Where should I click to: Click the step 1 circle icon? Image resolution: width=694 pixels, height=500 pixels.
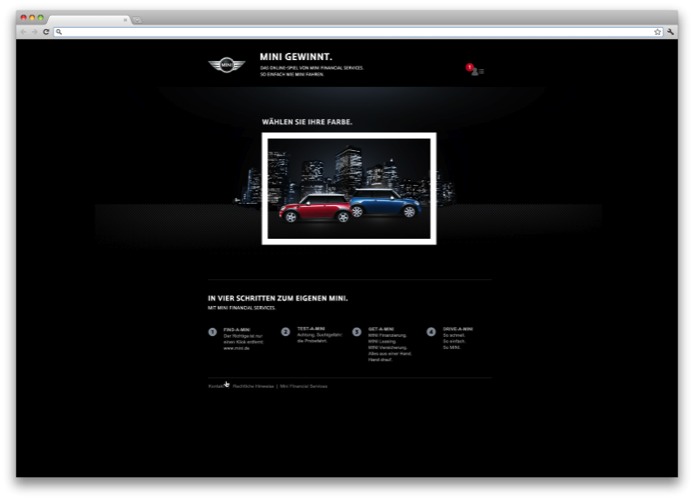212,332
